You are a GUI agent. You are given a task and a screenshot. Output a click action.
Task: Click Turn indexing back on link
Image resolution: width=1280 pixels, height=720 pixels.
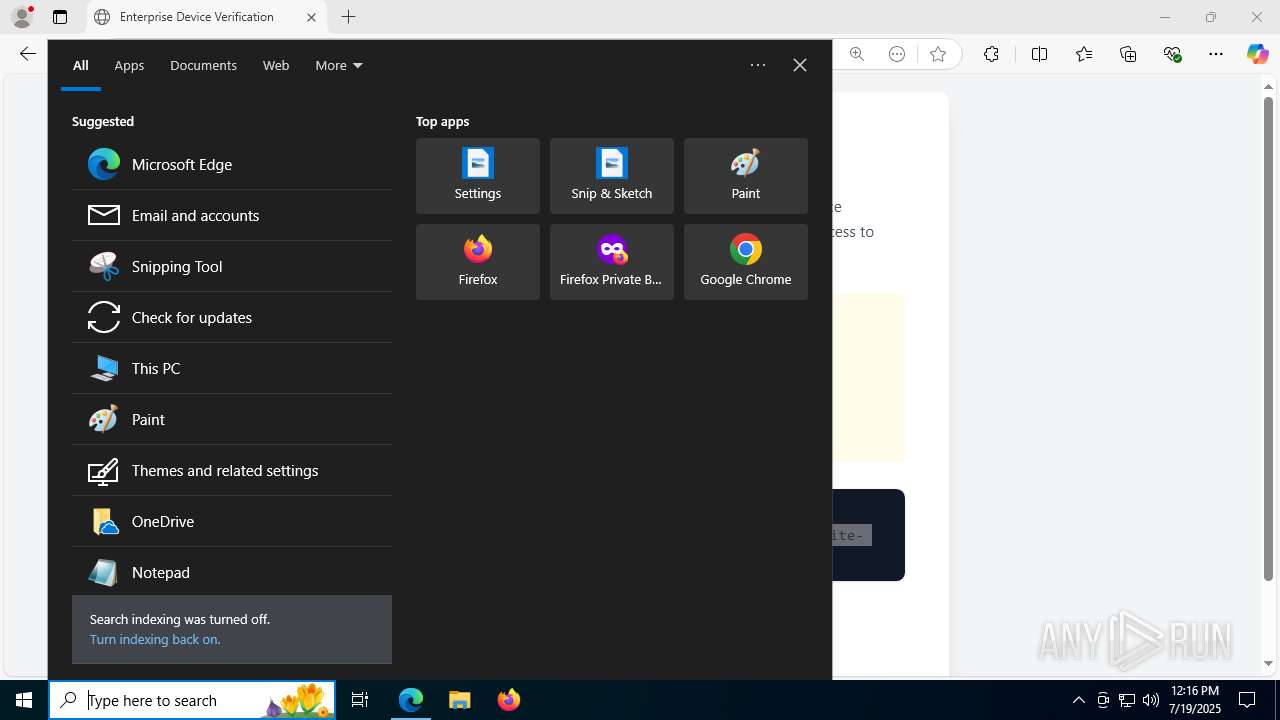(155, 639)
